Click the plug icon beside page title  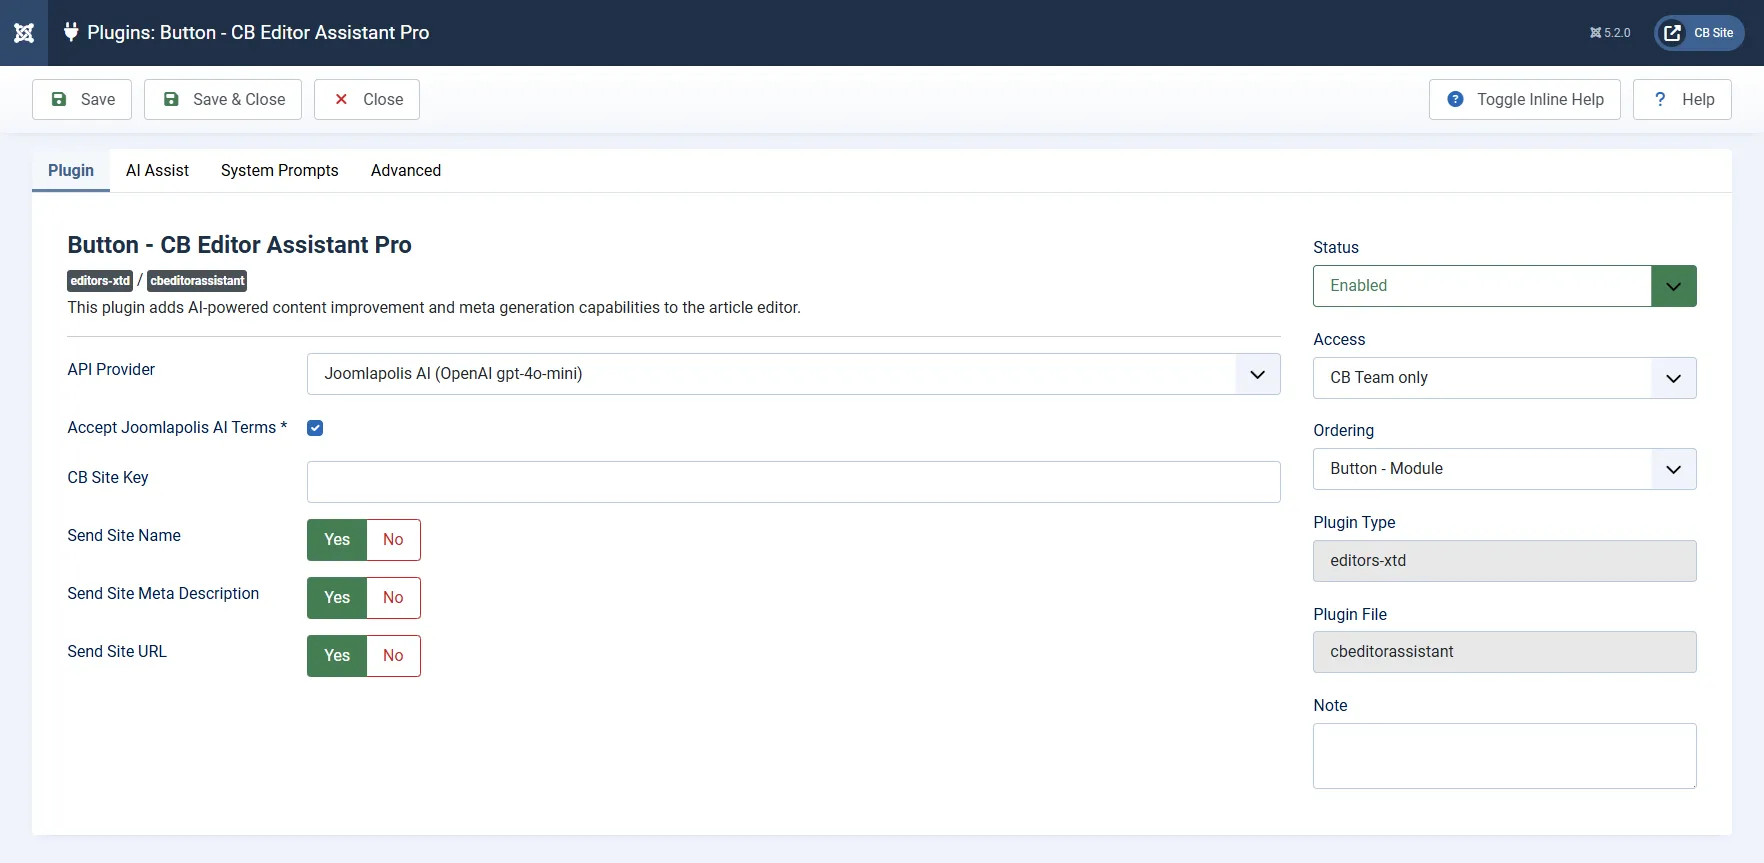(71, 32)
